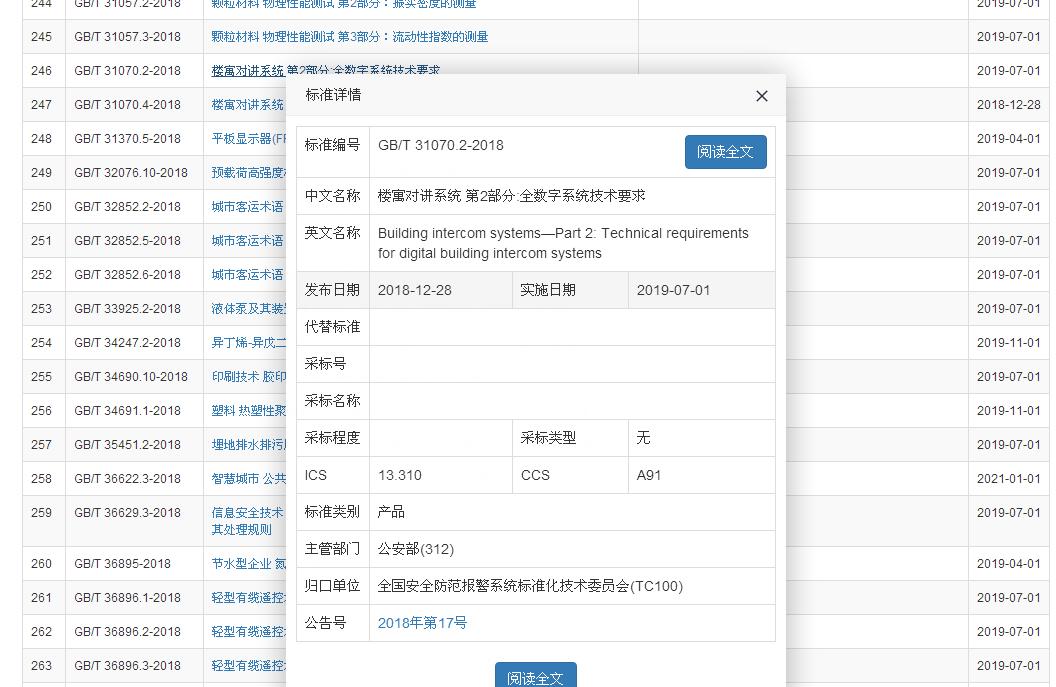Open the 异丁烯-异戊二 standard link

[248, 343]
